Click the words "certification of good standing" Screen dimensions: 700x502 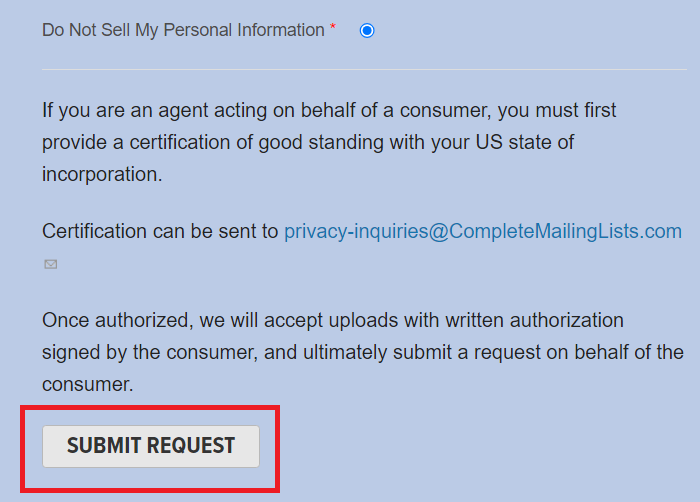(256, 142)
